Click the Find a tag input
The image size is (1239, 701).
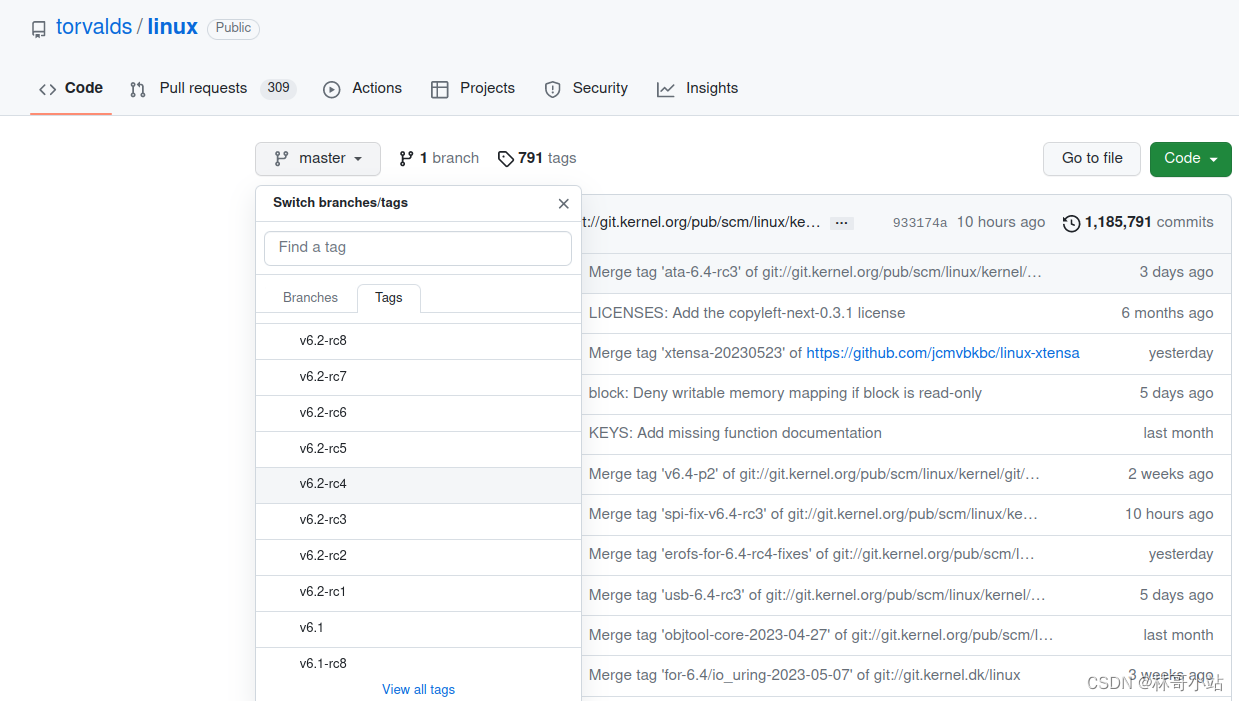[418, 248]
